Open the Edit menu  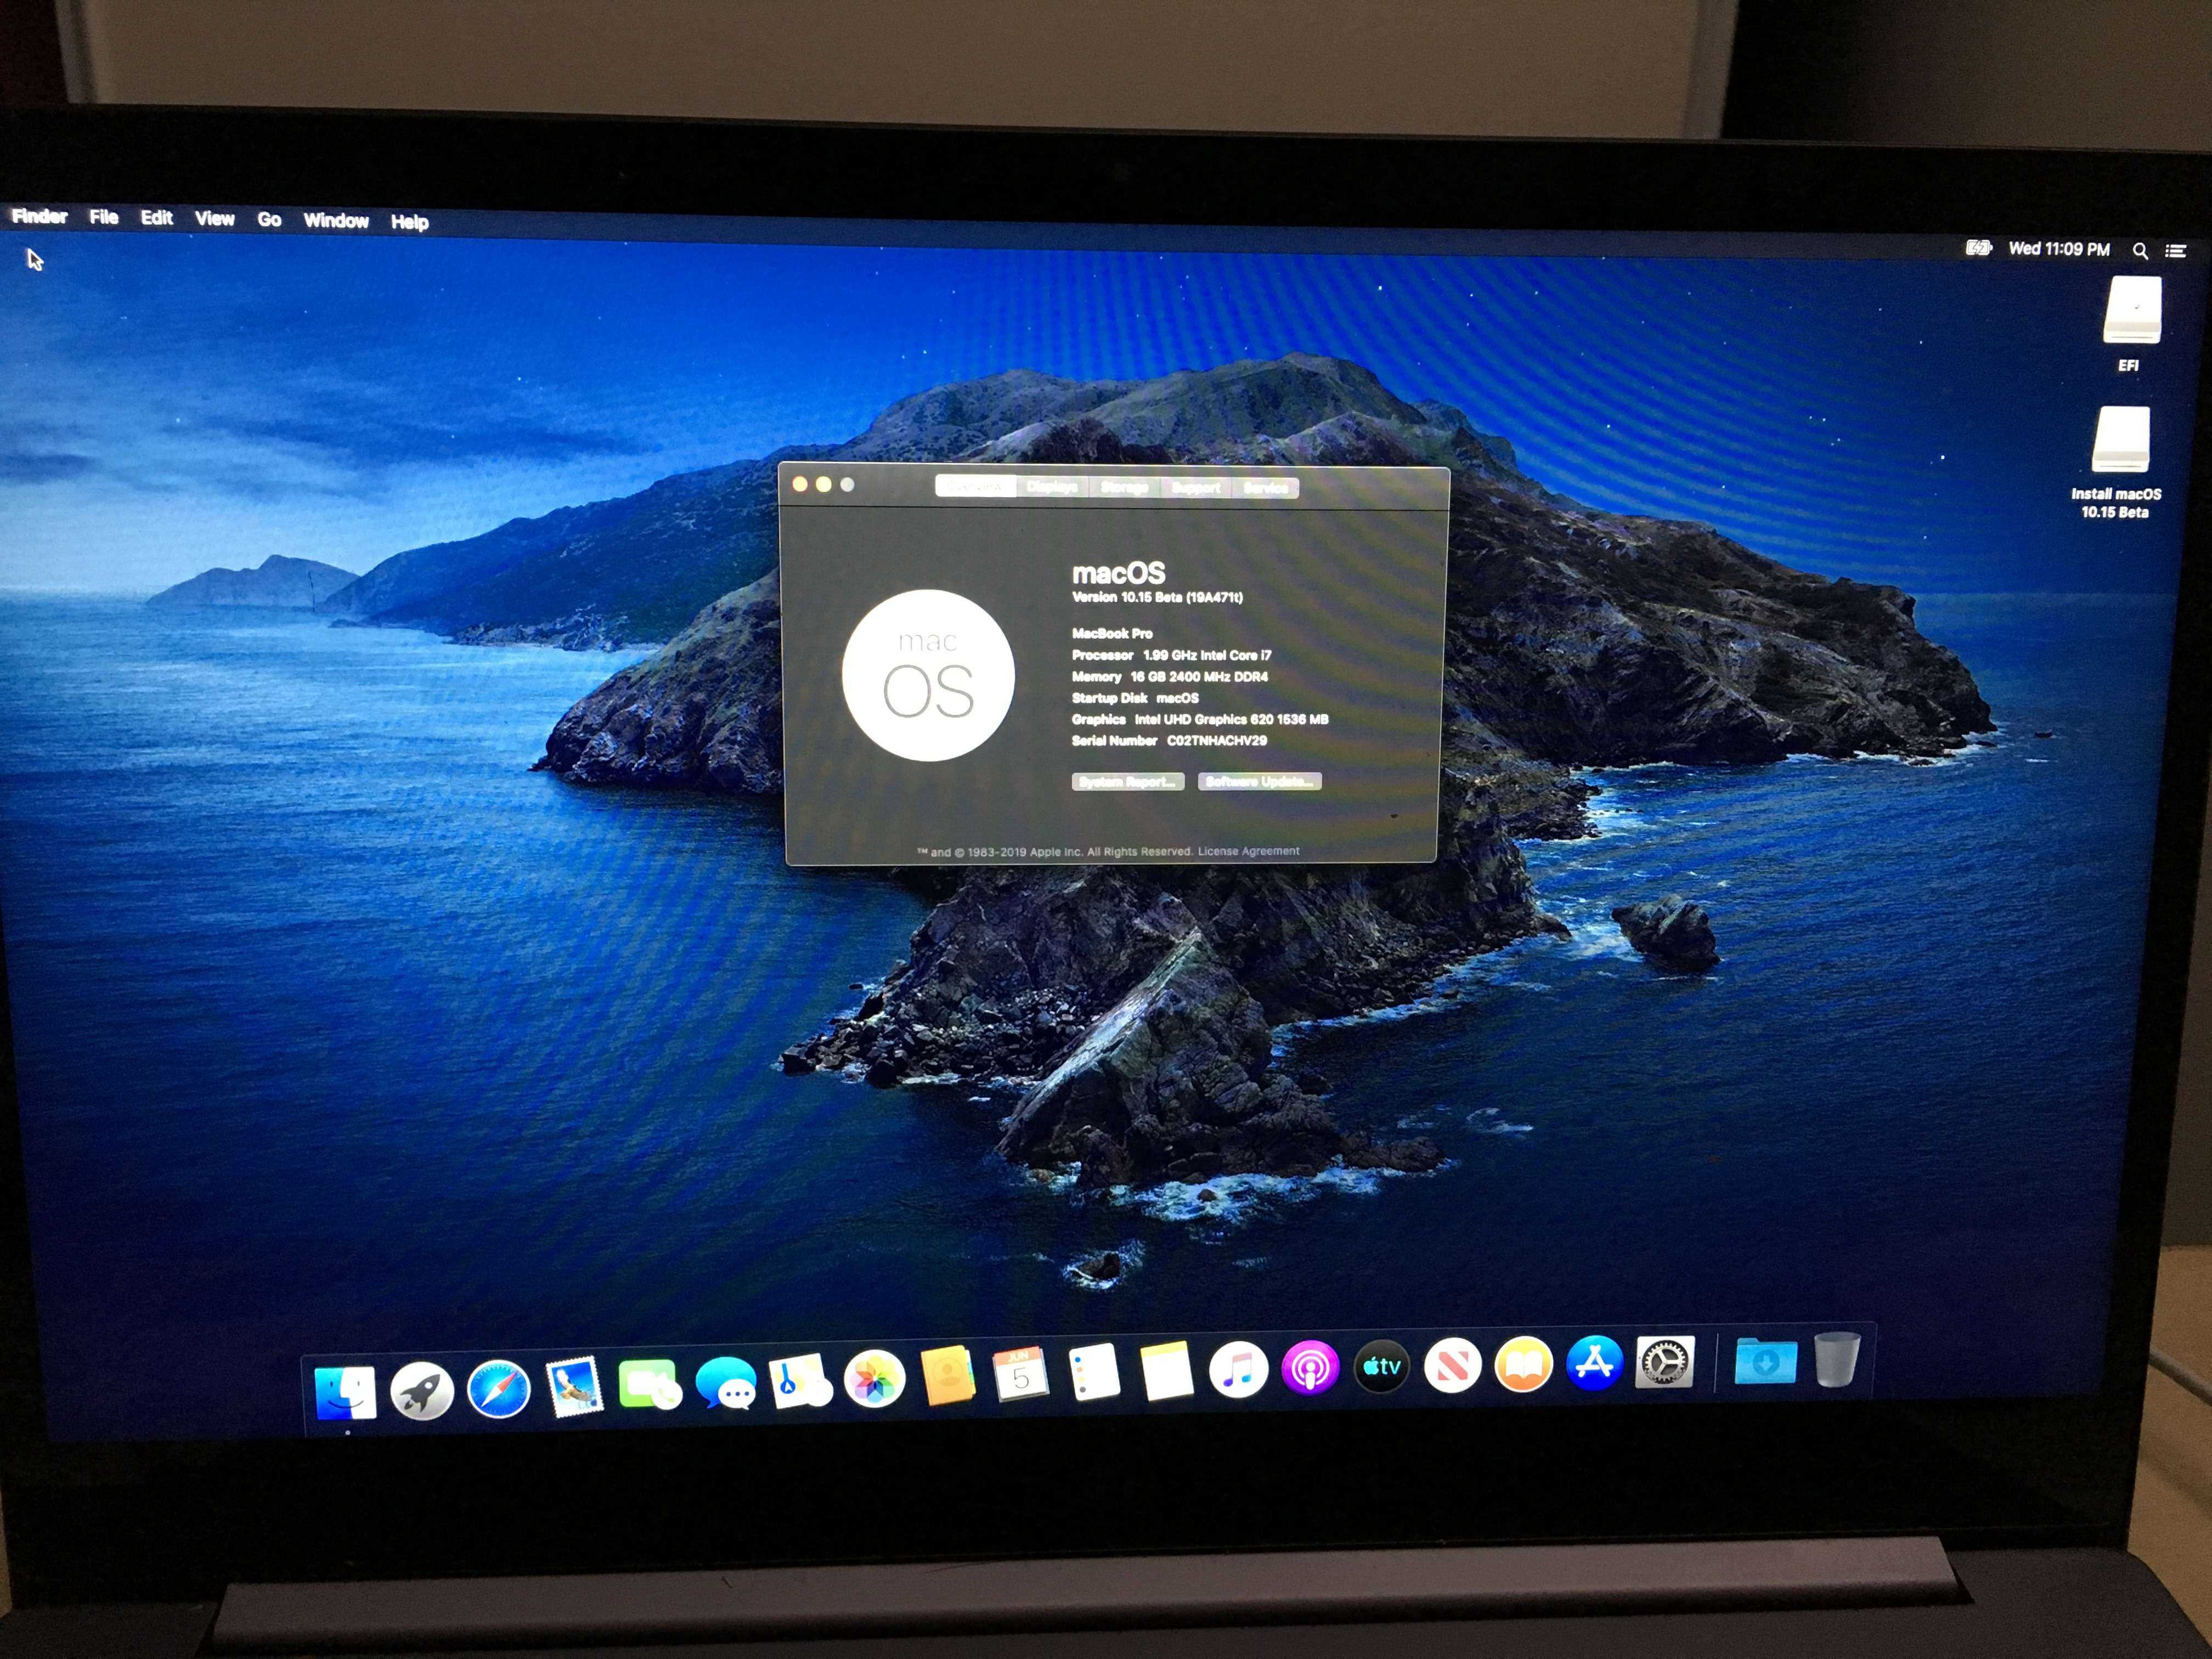(x=156, y=218)
